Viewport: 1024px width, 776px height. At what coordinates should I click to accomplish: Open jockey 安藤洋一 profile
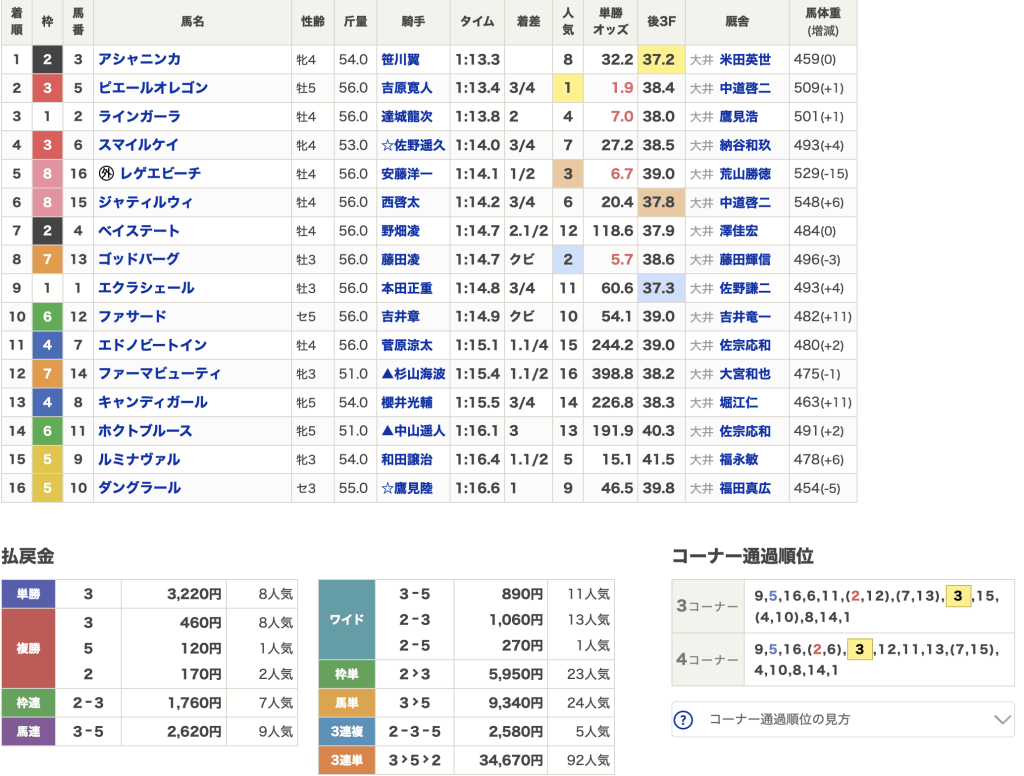(x=407, y=174)
